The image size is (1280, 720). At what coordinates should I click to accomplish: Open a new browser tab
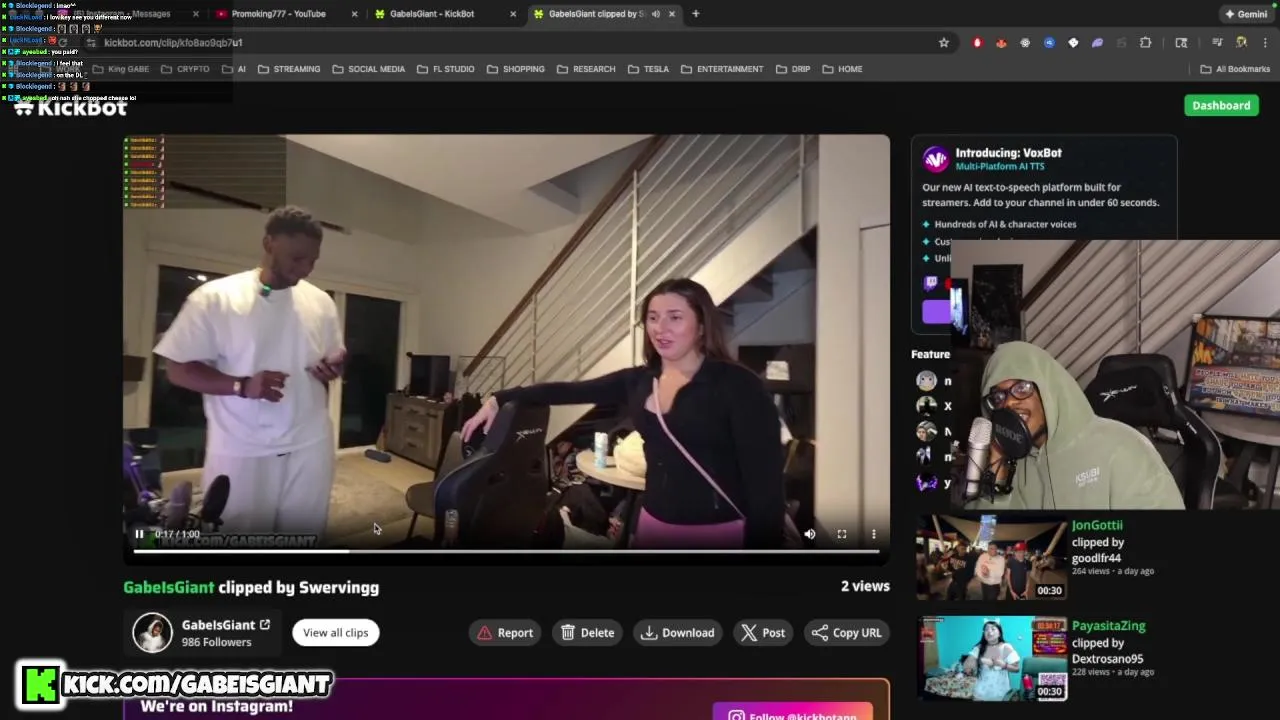pyautogui.click(x=696, y=14)
